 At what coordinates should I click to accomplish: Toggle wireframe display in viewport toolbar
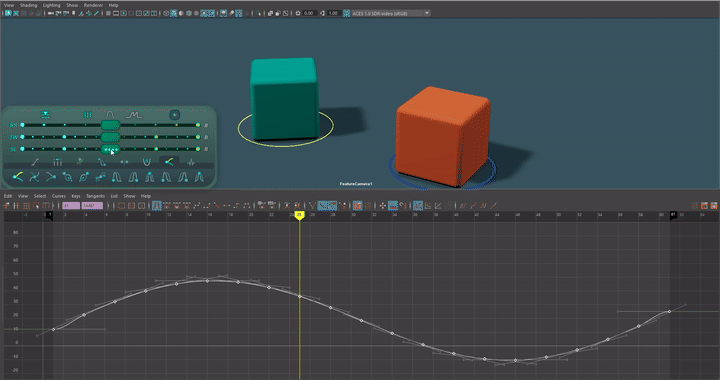[x=166, y=13]
